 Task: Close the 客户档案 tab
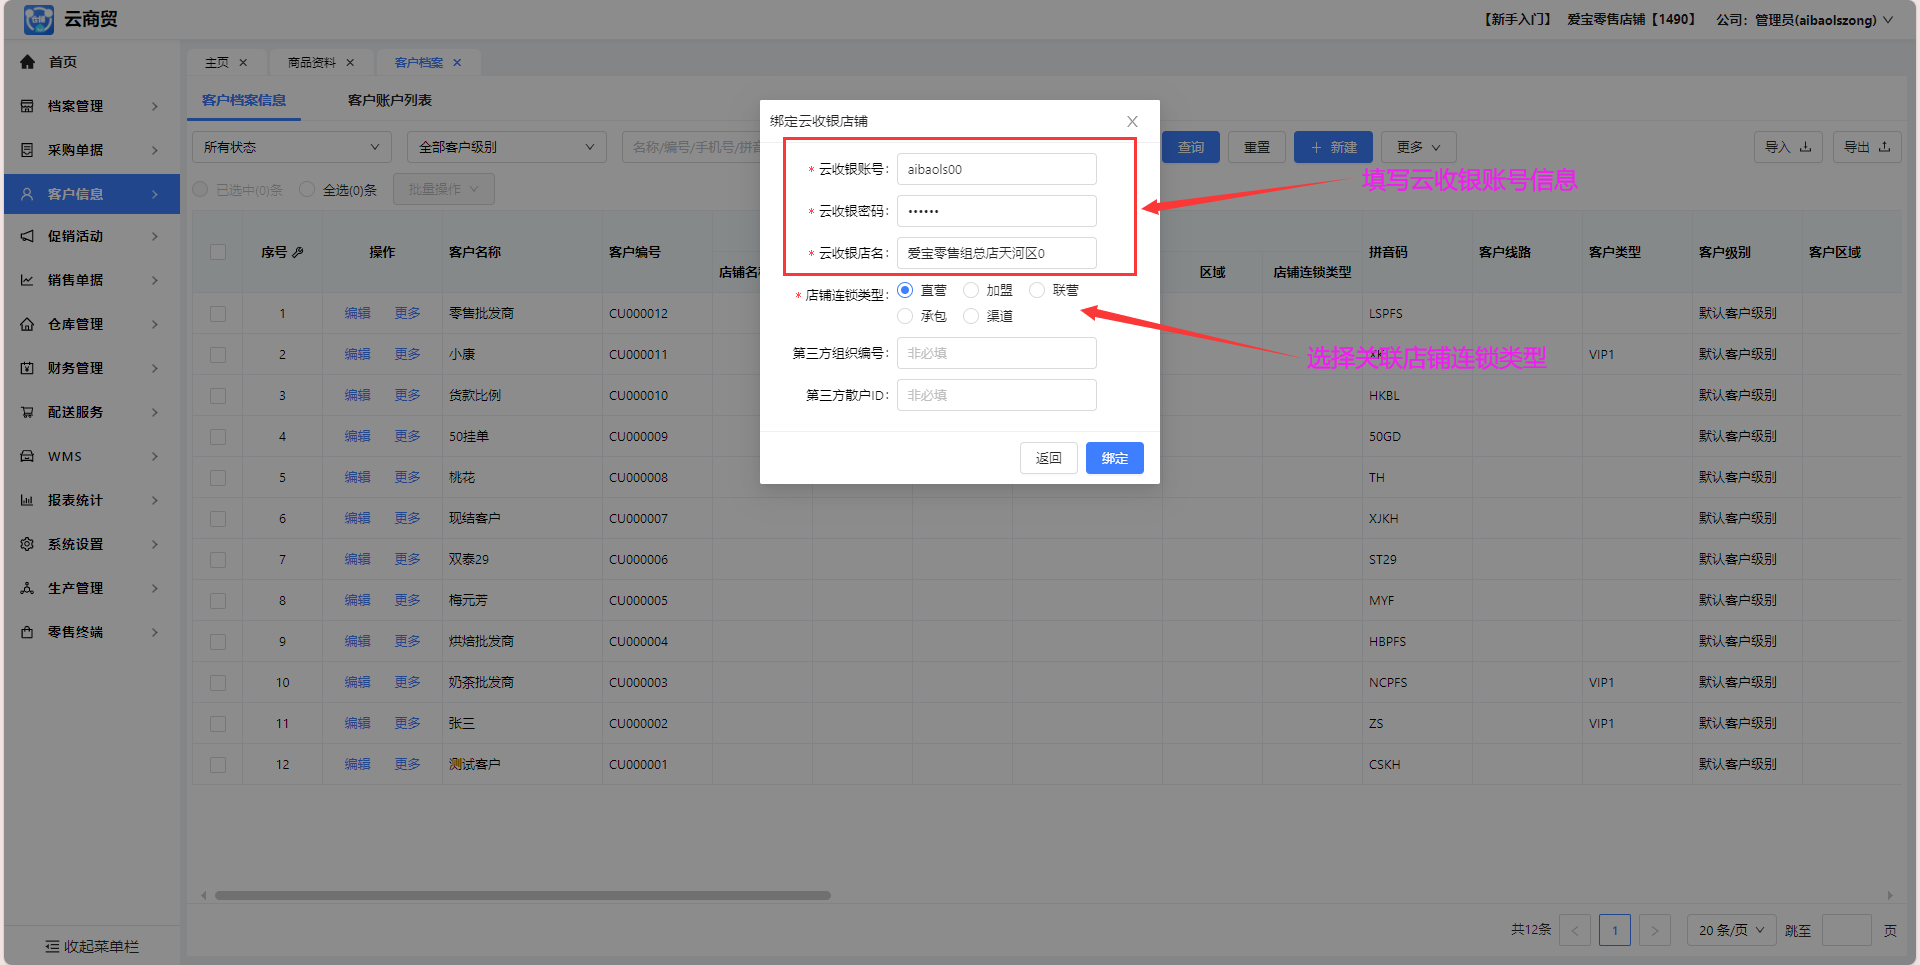point(457,62)
